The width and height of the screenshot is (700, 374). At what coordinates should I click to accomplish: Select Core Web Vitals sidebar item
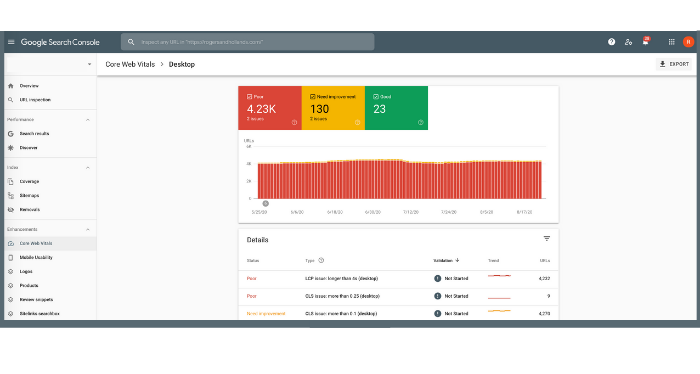click(x=50, y=243)
